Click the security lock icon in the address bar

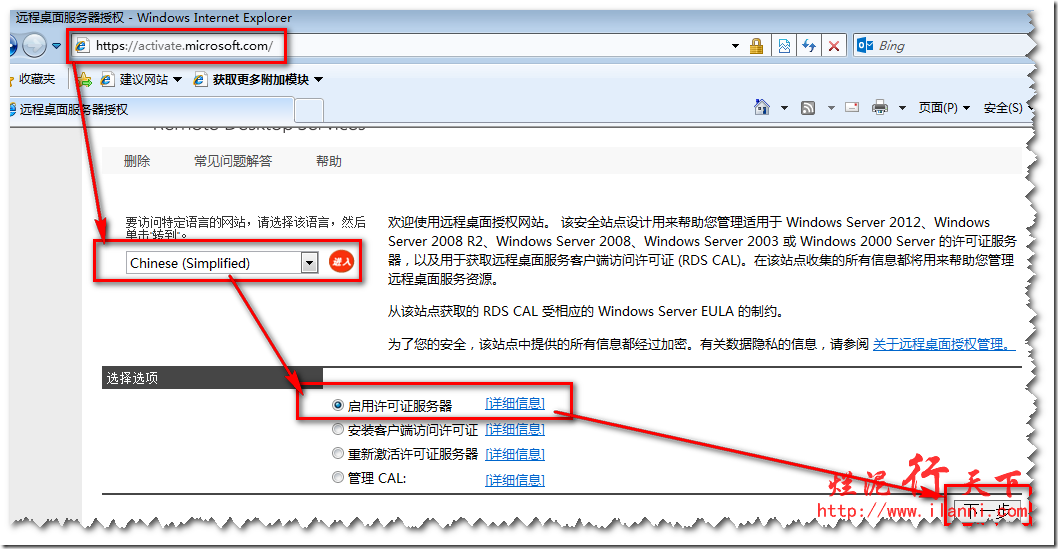756,46
